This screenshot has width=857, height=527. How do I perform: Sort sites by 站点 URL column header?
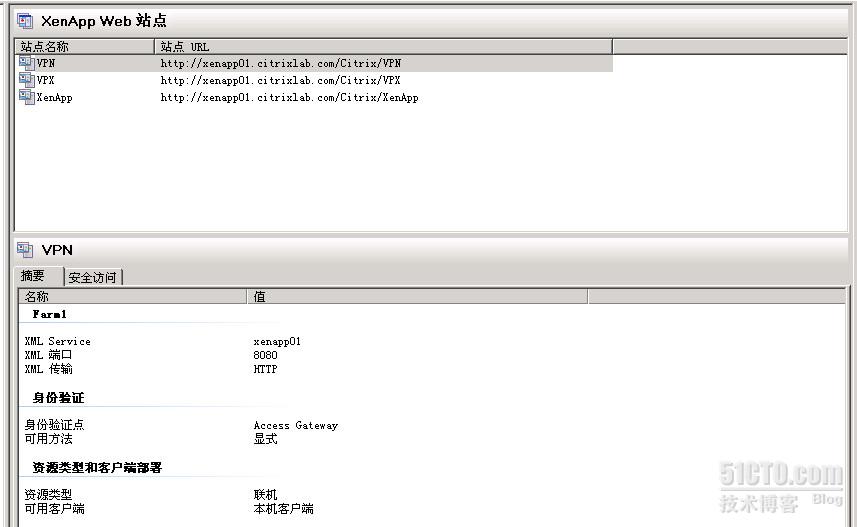pyautogui.click(x=384, y=46)
